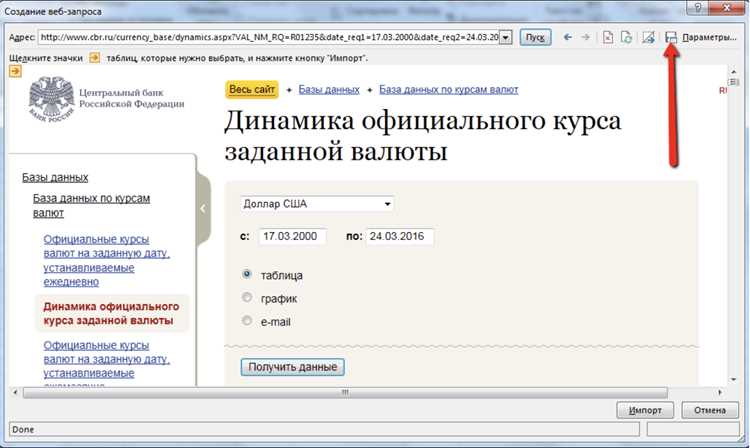Click the Получить данные button
This screenshot has height=448, width=750.
click(x=293, y=367)
